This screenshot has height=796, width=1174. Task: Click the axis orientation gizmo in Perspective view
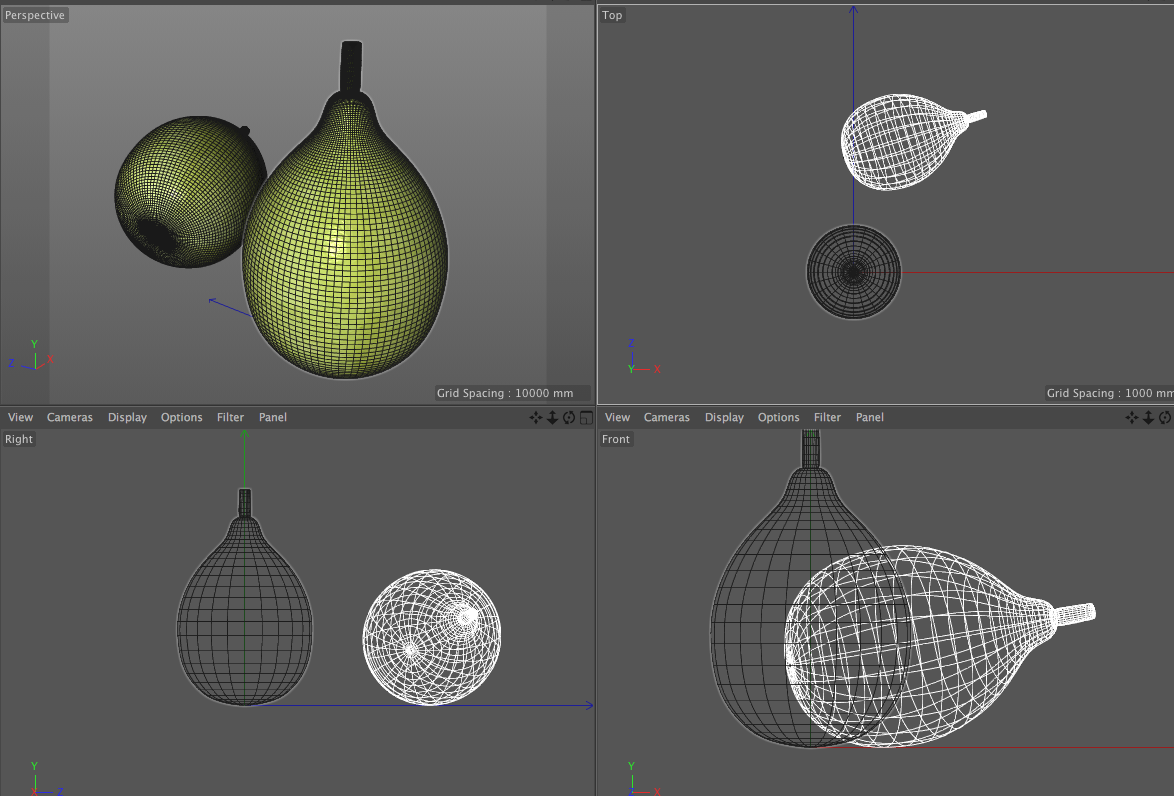[x=31, y=356]
